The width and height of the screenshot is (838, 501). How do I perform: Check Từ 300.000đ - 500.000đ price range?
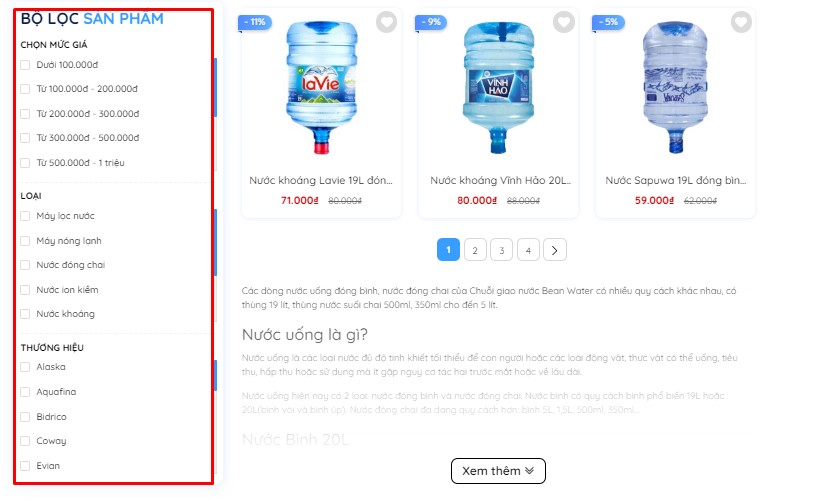click(25, 138)
